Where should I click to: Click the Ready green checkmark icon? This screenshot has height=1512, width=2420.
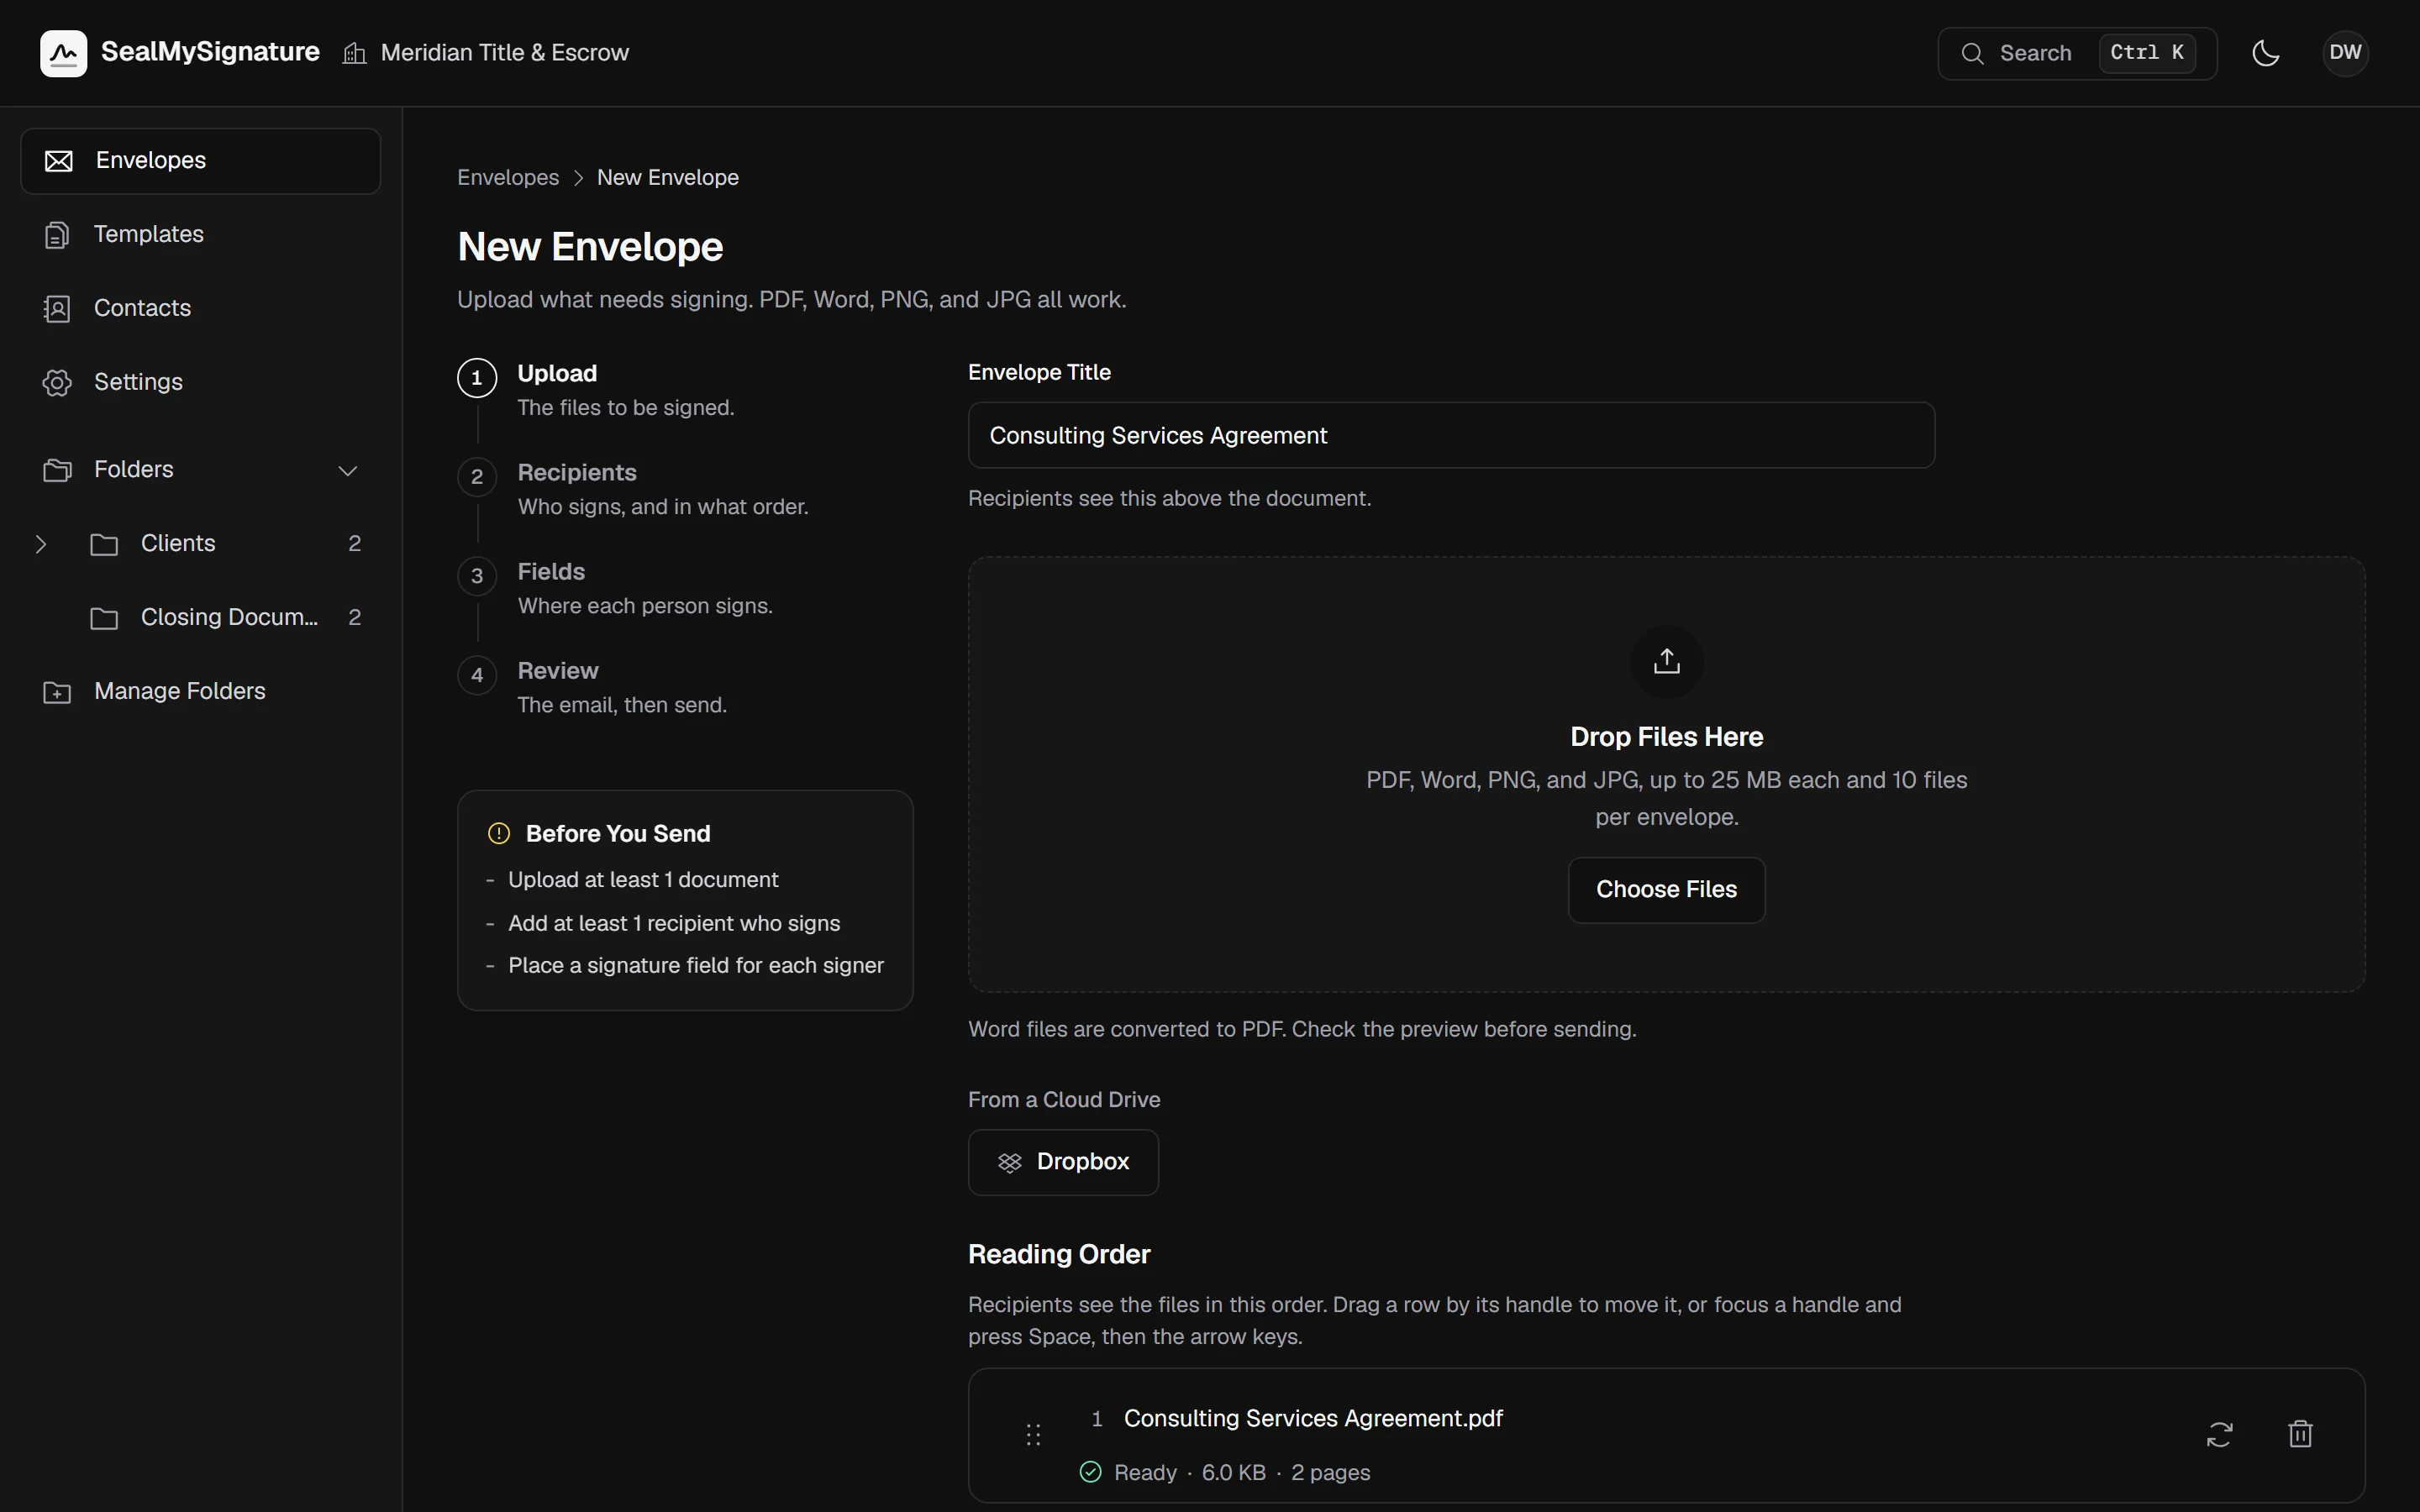pyautogui.click(x=1090, y=1472)
